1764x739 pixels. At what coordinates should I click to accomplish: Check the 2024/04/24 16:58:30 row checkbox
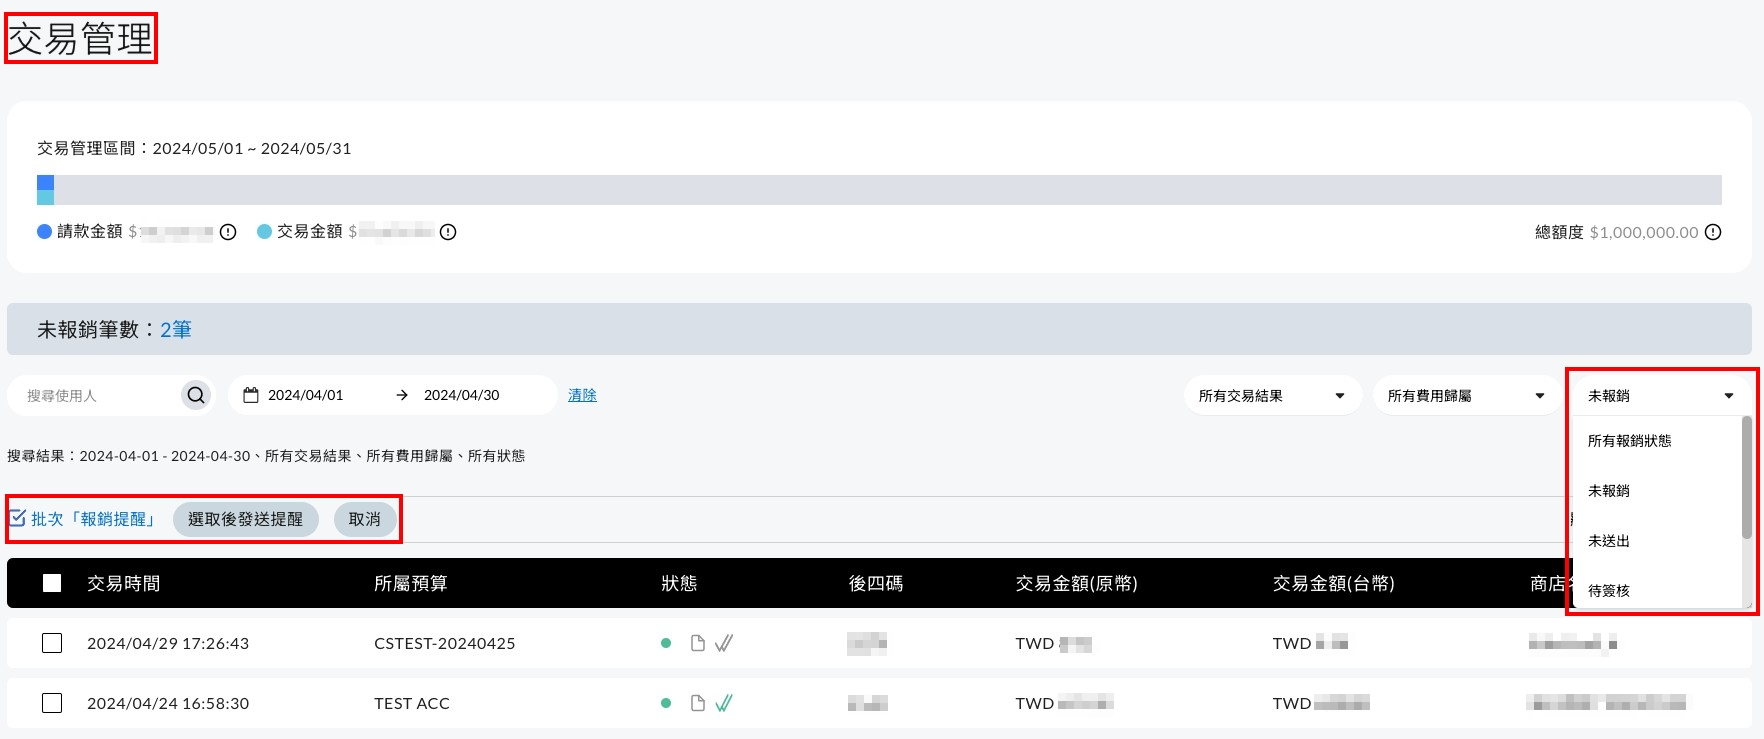click(x=52, y=703)
